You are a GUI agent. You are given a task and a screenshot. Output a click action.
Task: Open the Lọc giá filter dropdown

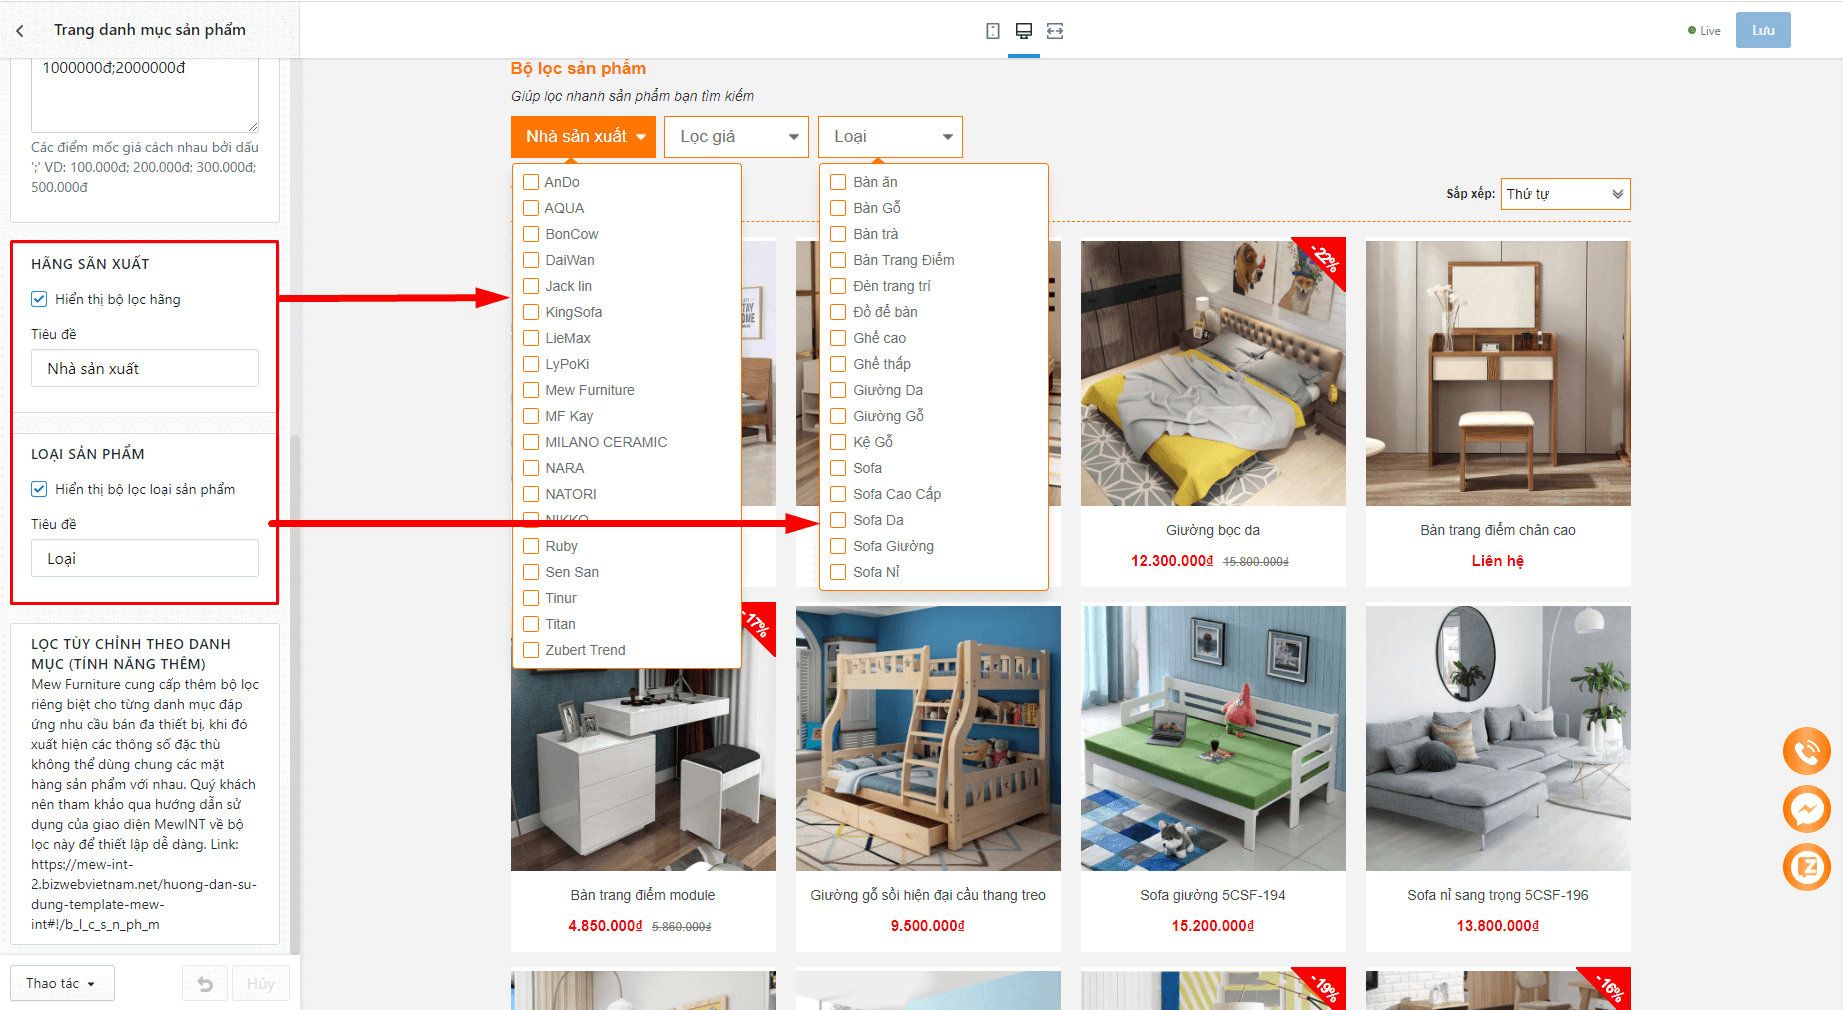[x=736, y=137]
